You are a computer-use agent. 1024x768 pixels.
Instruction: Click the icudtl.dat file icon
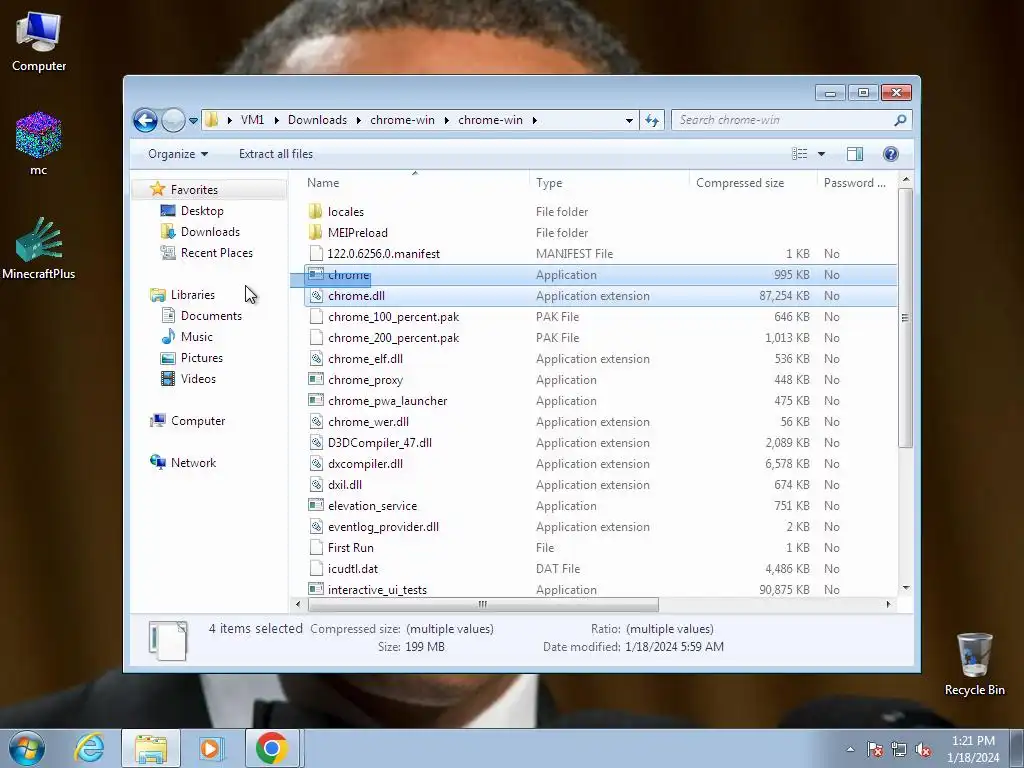pos(316,569)
